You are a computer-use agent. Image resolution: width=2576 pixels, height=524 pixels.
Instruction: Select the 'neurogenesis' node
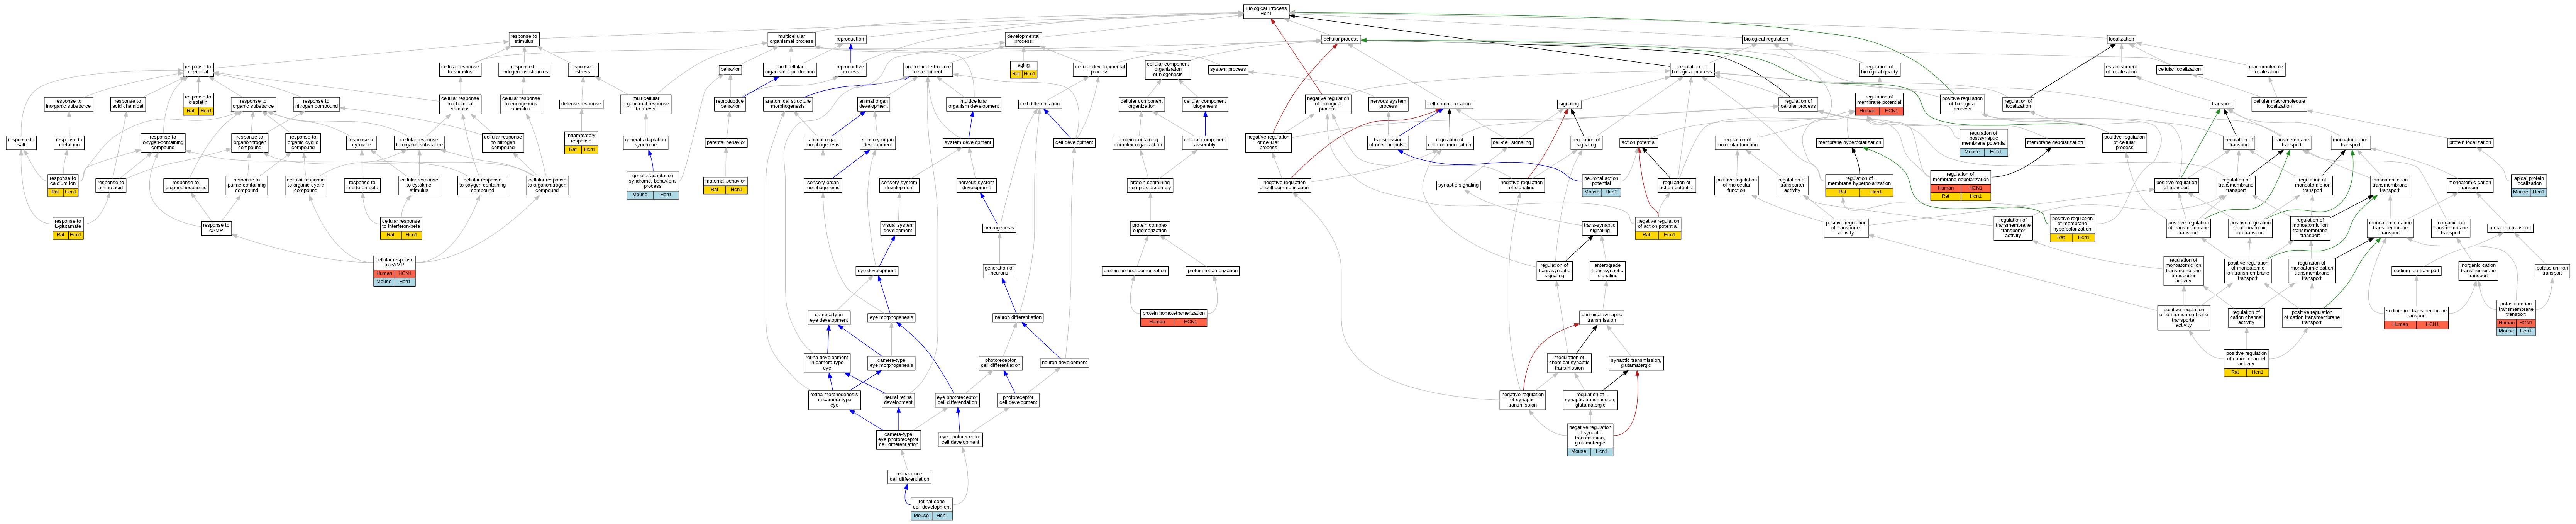click(x=999, y=228)
